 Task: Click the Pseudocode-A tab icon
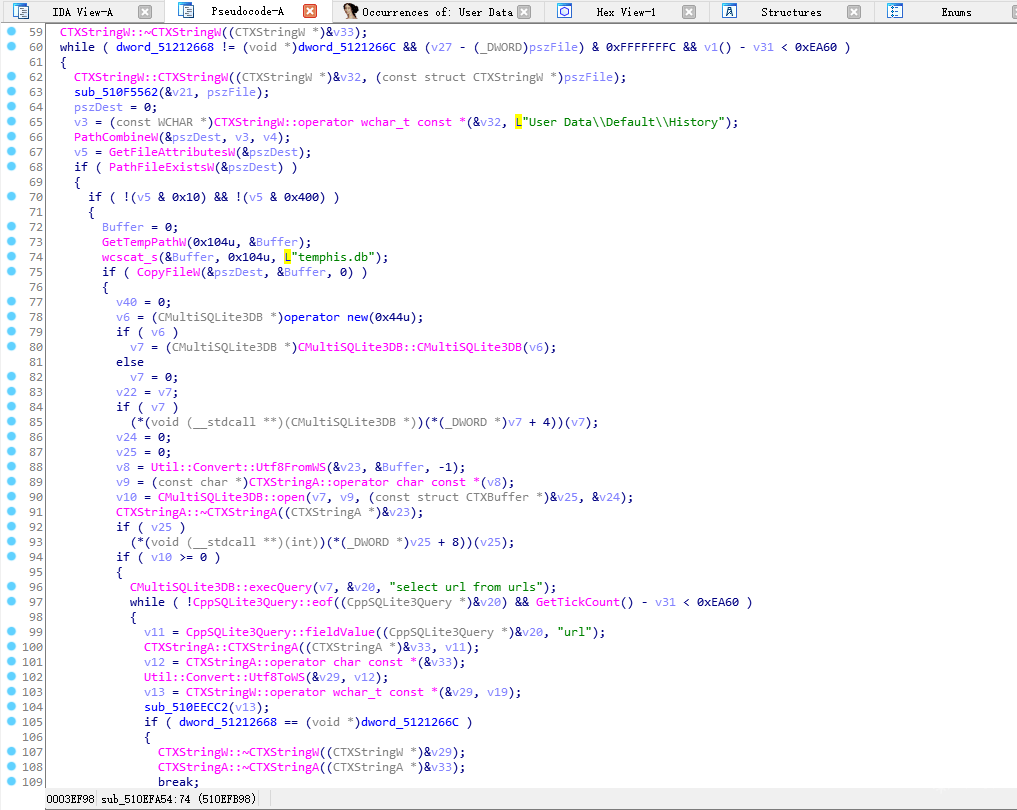185,10
